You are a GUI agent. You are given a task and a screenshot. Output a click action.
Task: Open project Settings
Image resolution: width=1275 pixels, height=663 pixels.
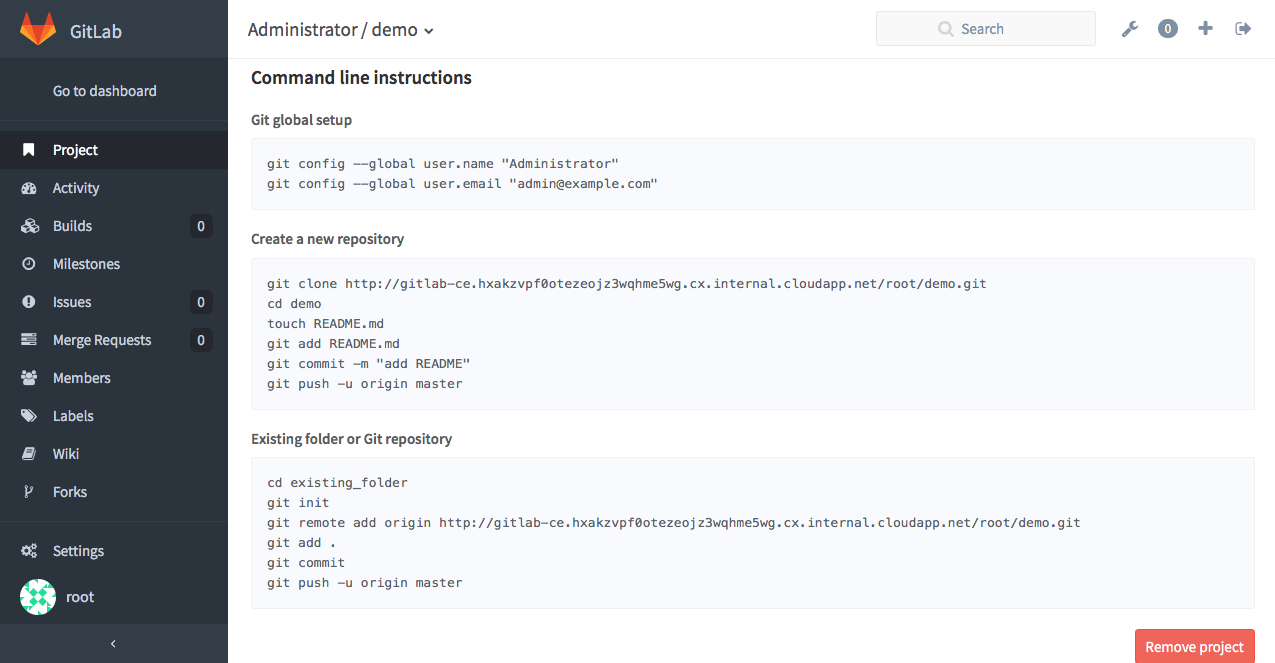(78, 550)
